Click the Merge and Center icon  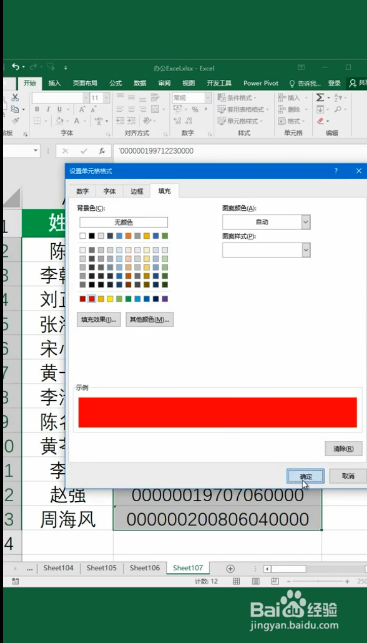pos(155,109)
